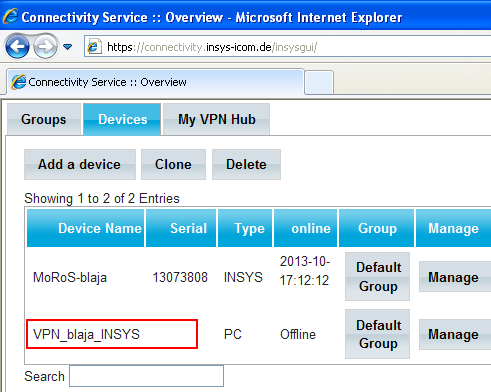Click Manage for the MoRoS-blaja device
This screenshot has width=491, height=392.
pyautogui.click(x=455, y=277)
